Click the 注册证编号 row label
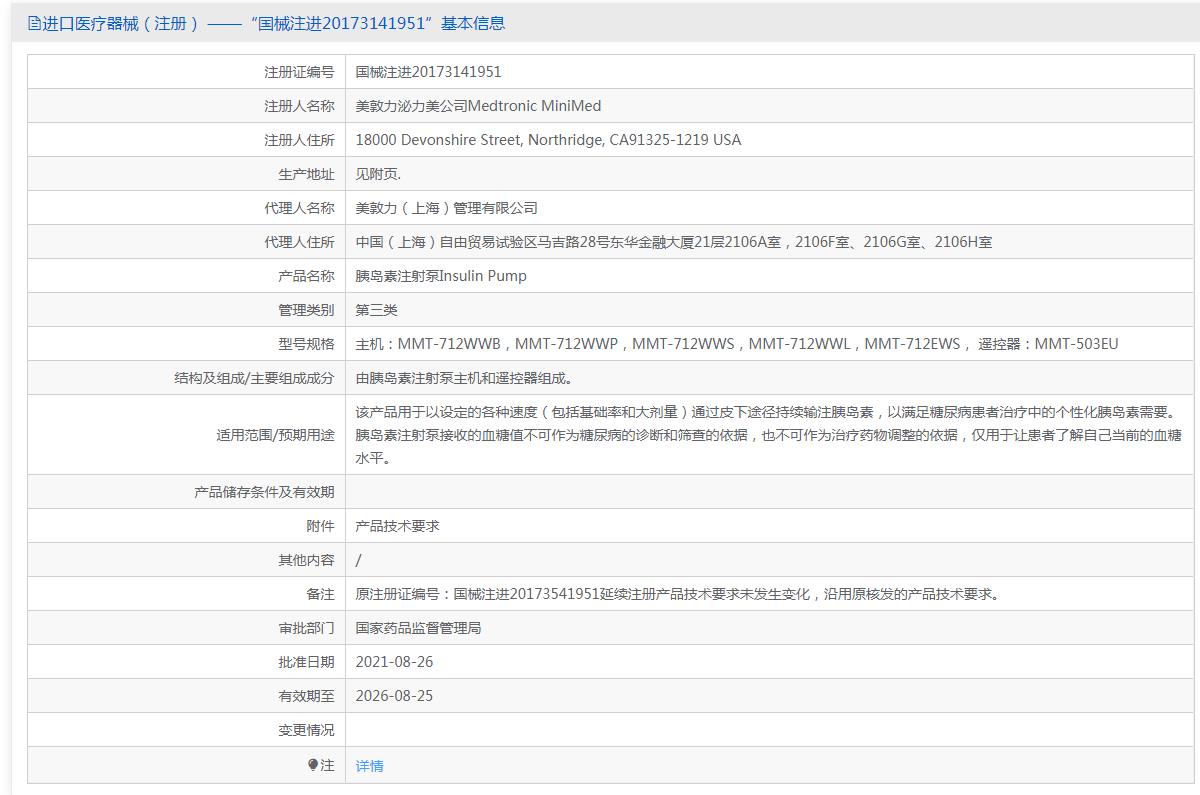1200x795 pixels. tap(299, 72)
